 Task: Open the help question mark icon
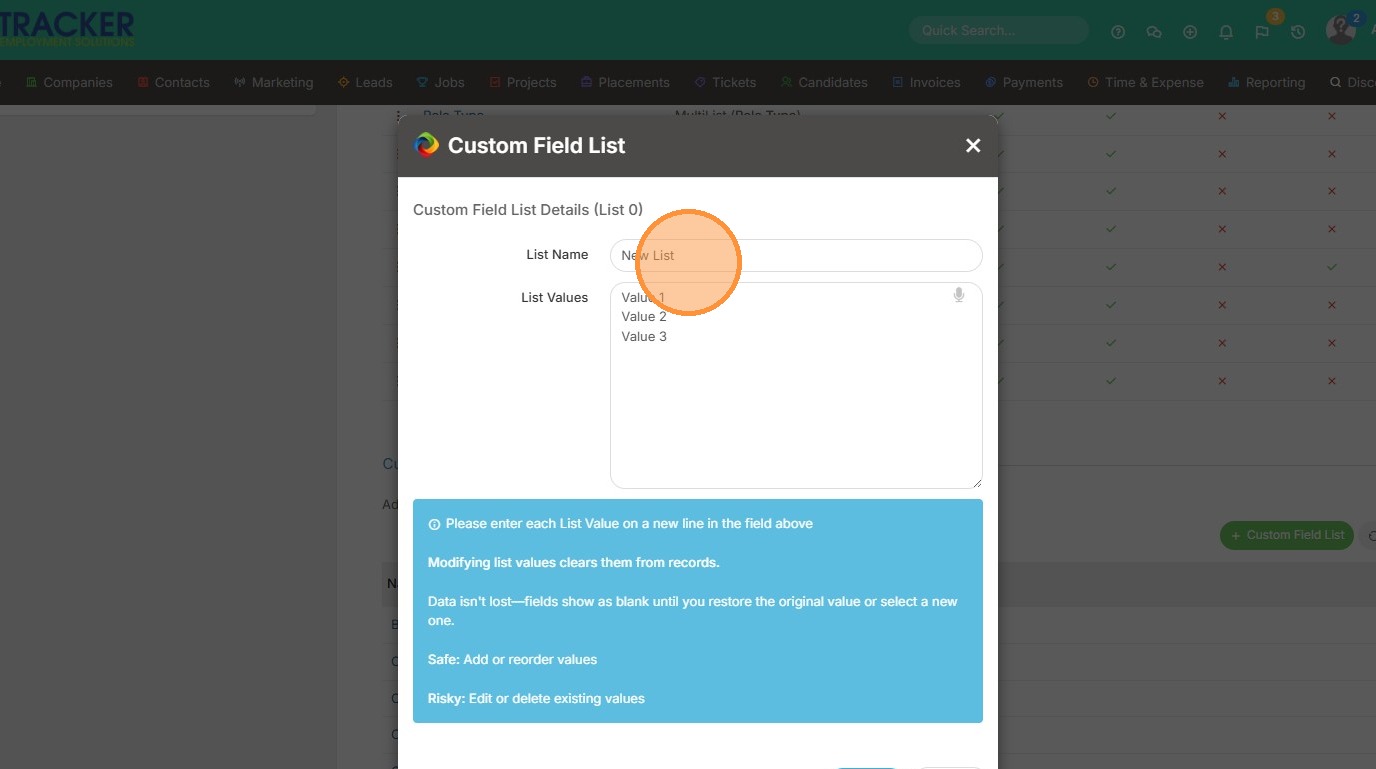pyautogui.click(x=1118, y=32)
